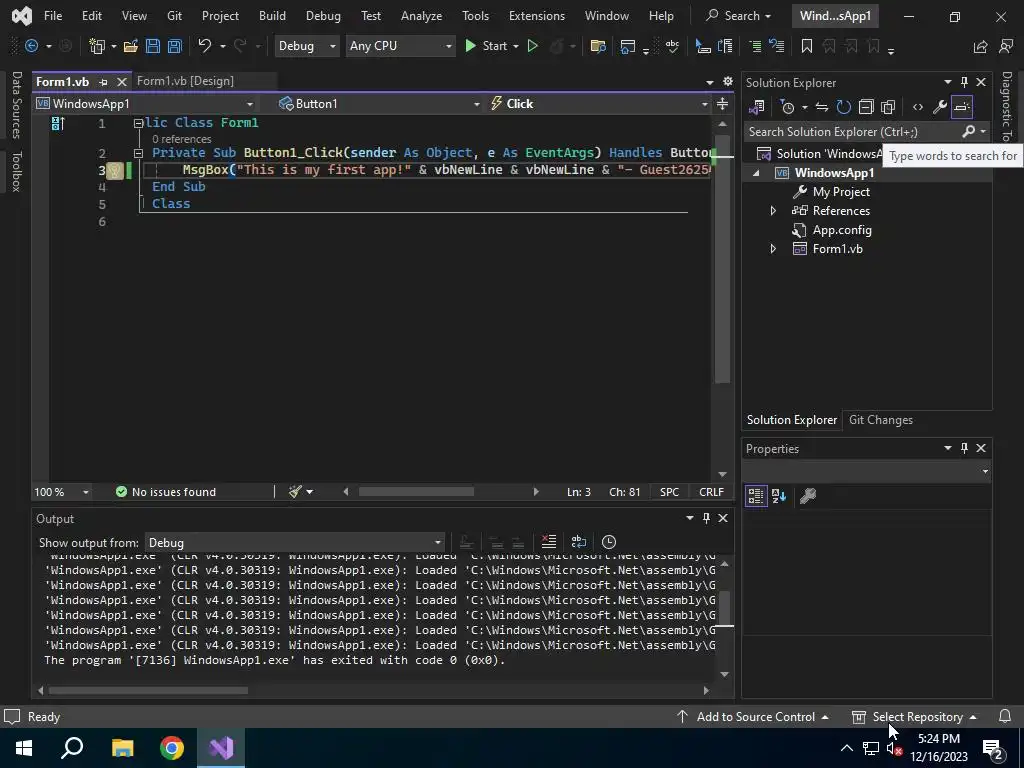Click Start Without Debugging outline play icon
The height and width of the screenshot is (768, 1024).
pyautogui.click(x=533, y=46)
